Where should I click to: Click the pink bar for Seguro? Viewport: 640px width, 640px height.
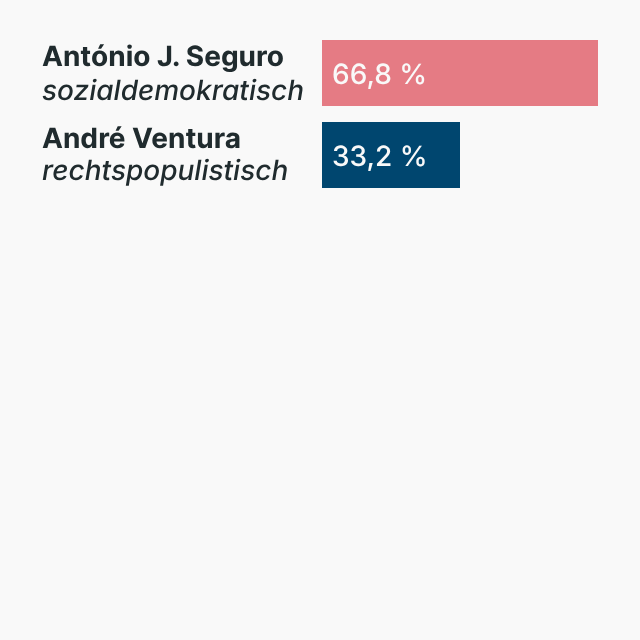pos(510,73)
